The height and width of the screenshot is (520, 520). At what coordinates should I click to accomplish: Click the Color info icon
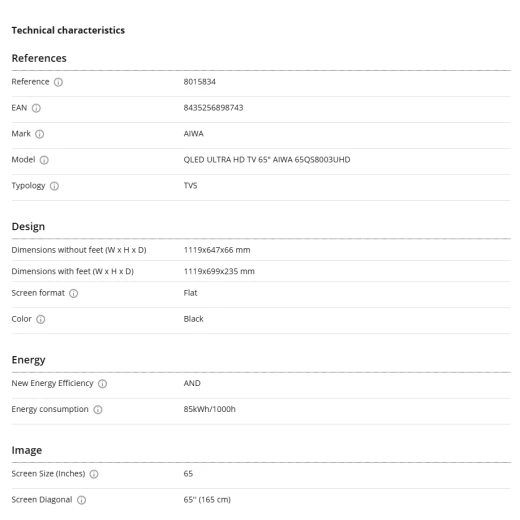41,319
